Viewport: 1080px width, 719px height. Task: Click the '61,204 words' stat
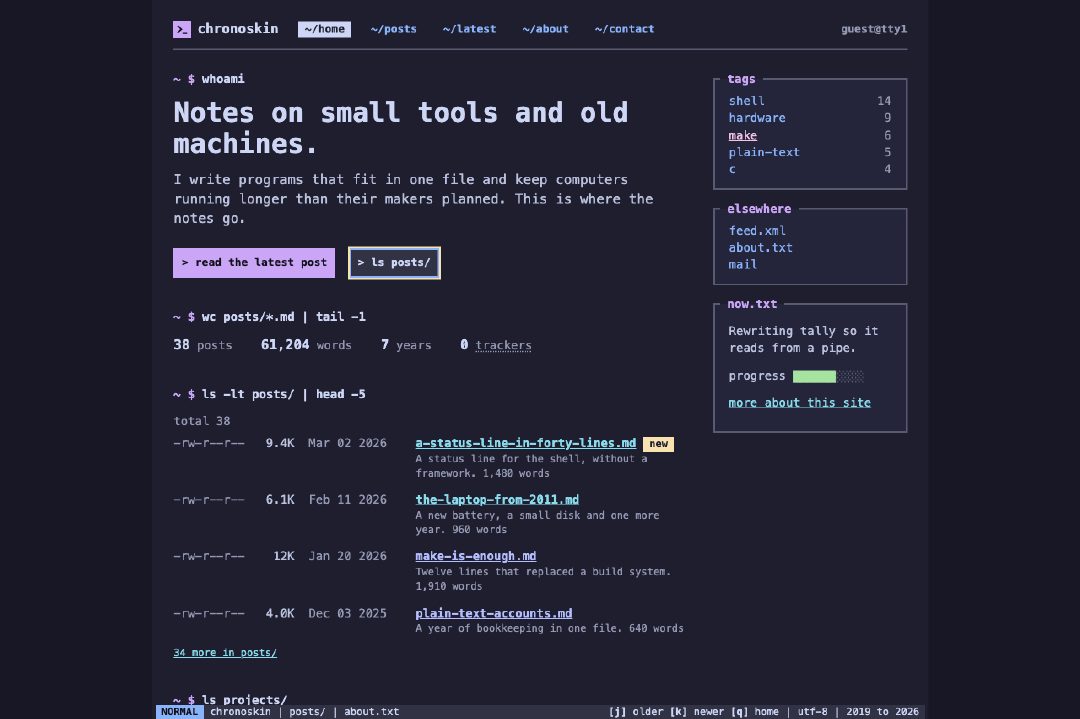306,344
